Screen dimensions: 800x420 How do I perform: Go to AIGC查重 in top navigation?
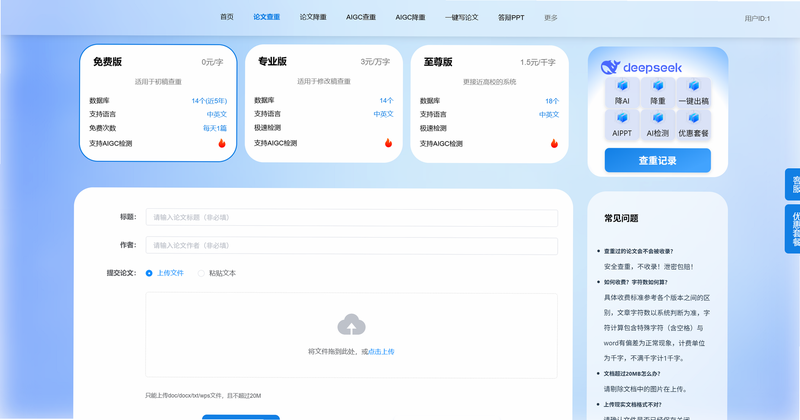pyautogui.click(x=361, y=17)
